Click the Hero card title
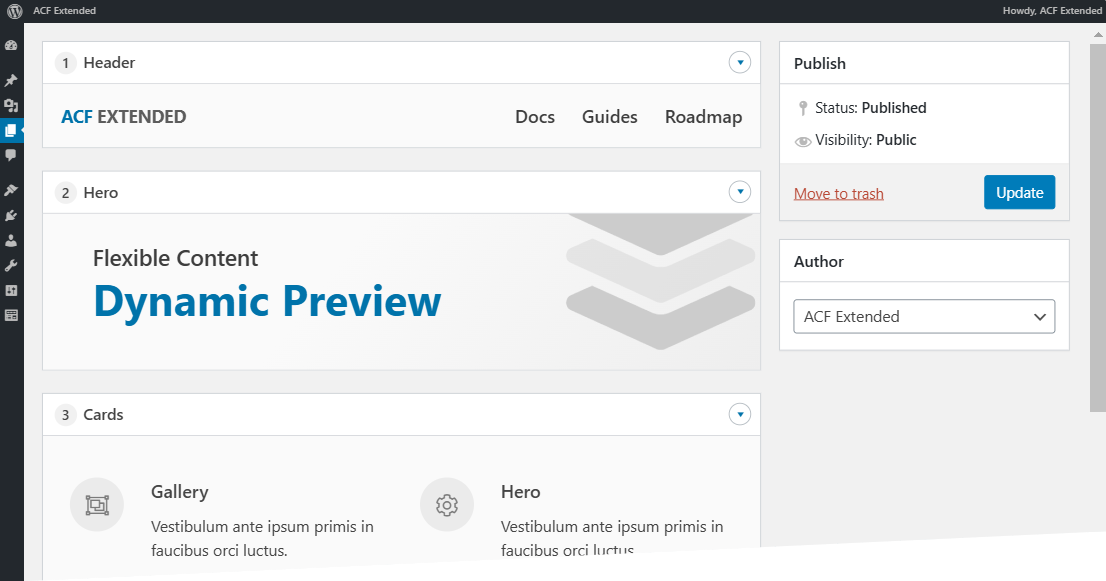The height and width of the screenshot is (581, 1106). coord(521,492)
